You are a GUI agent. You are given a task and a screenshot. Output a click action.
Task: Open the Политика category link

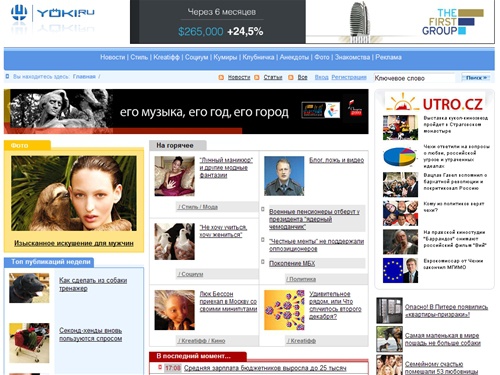[x=301, y=279]
